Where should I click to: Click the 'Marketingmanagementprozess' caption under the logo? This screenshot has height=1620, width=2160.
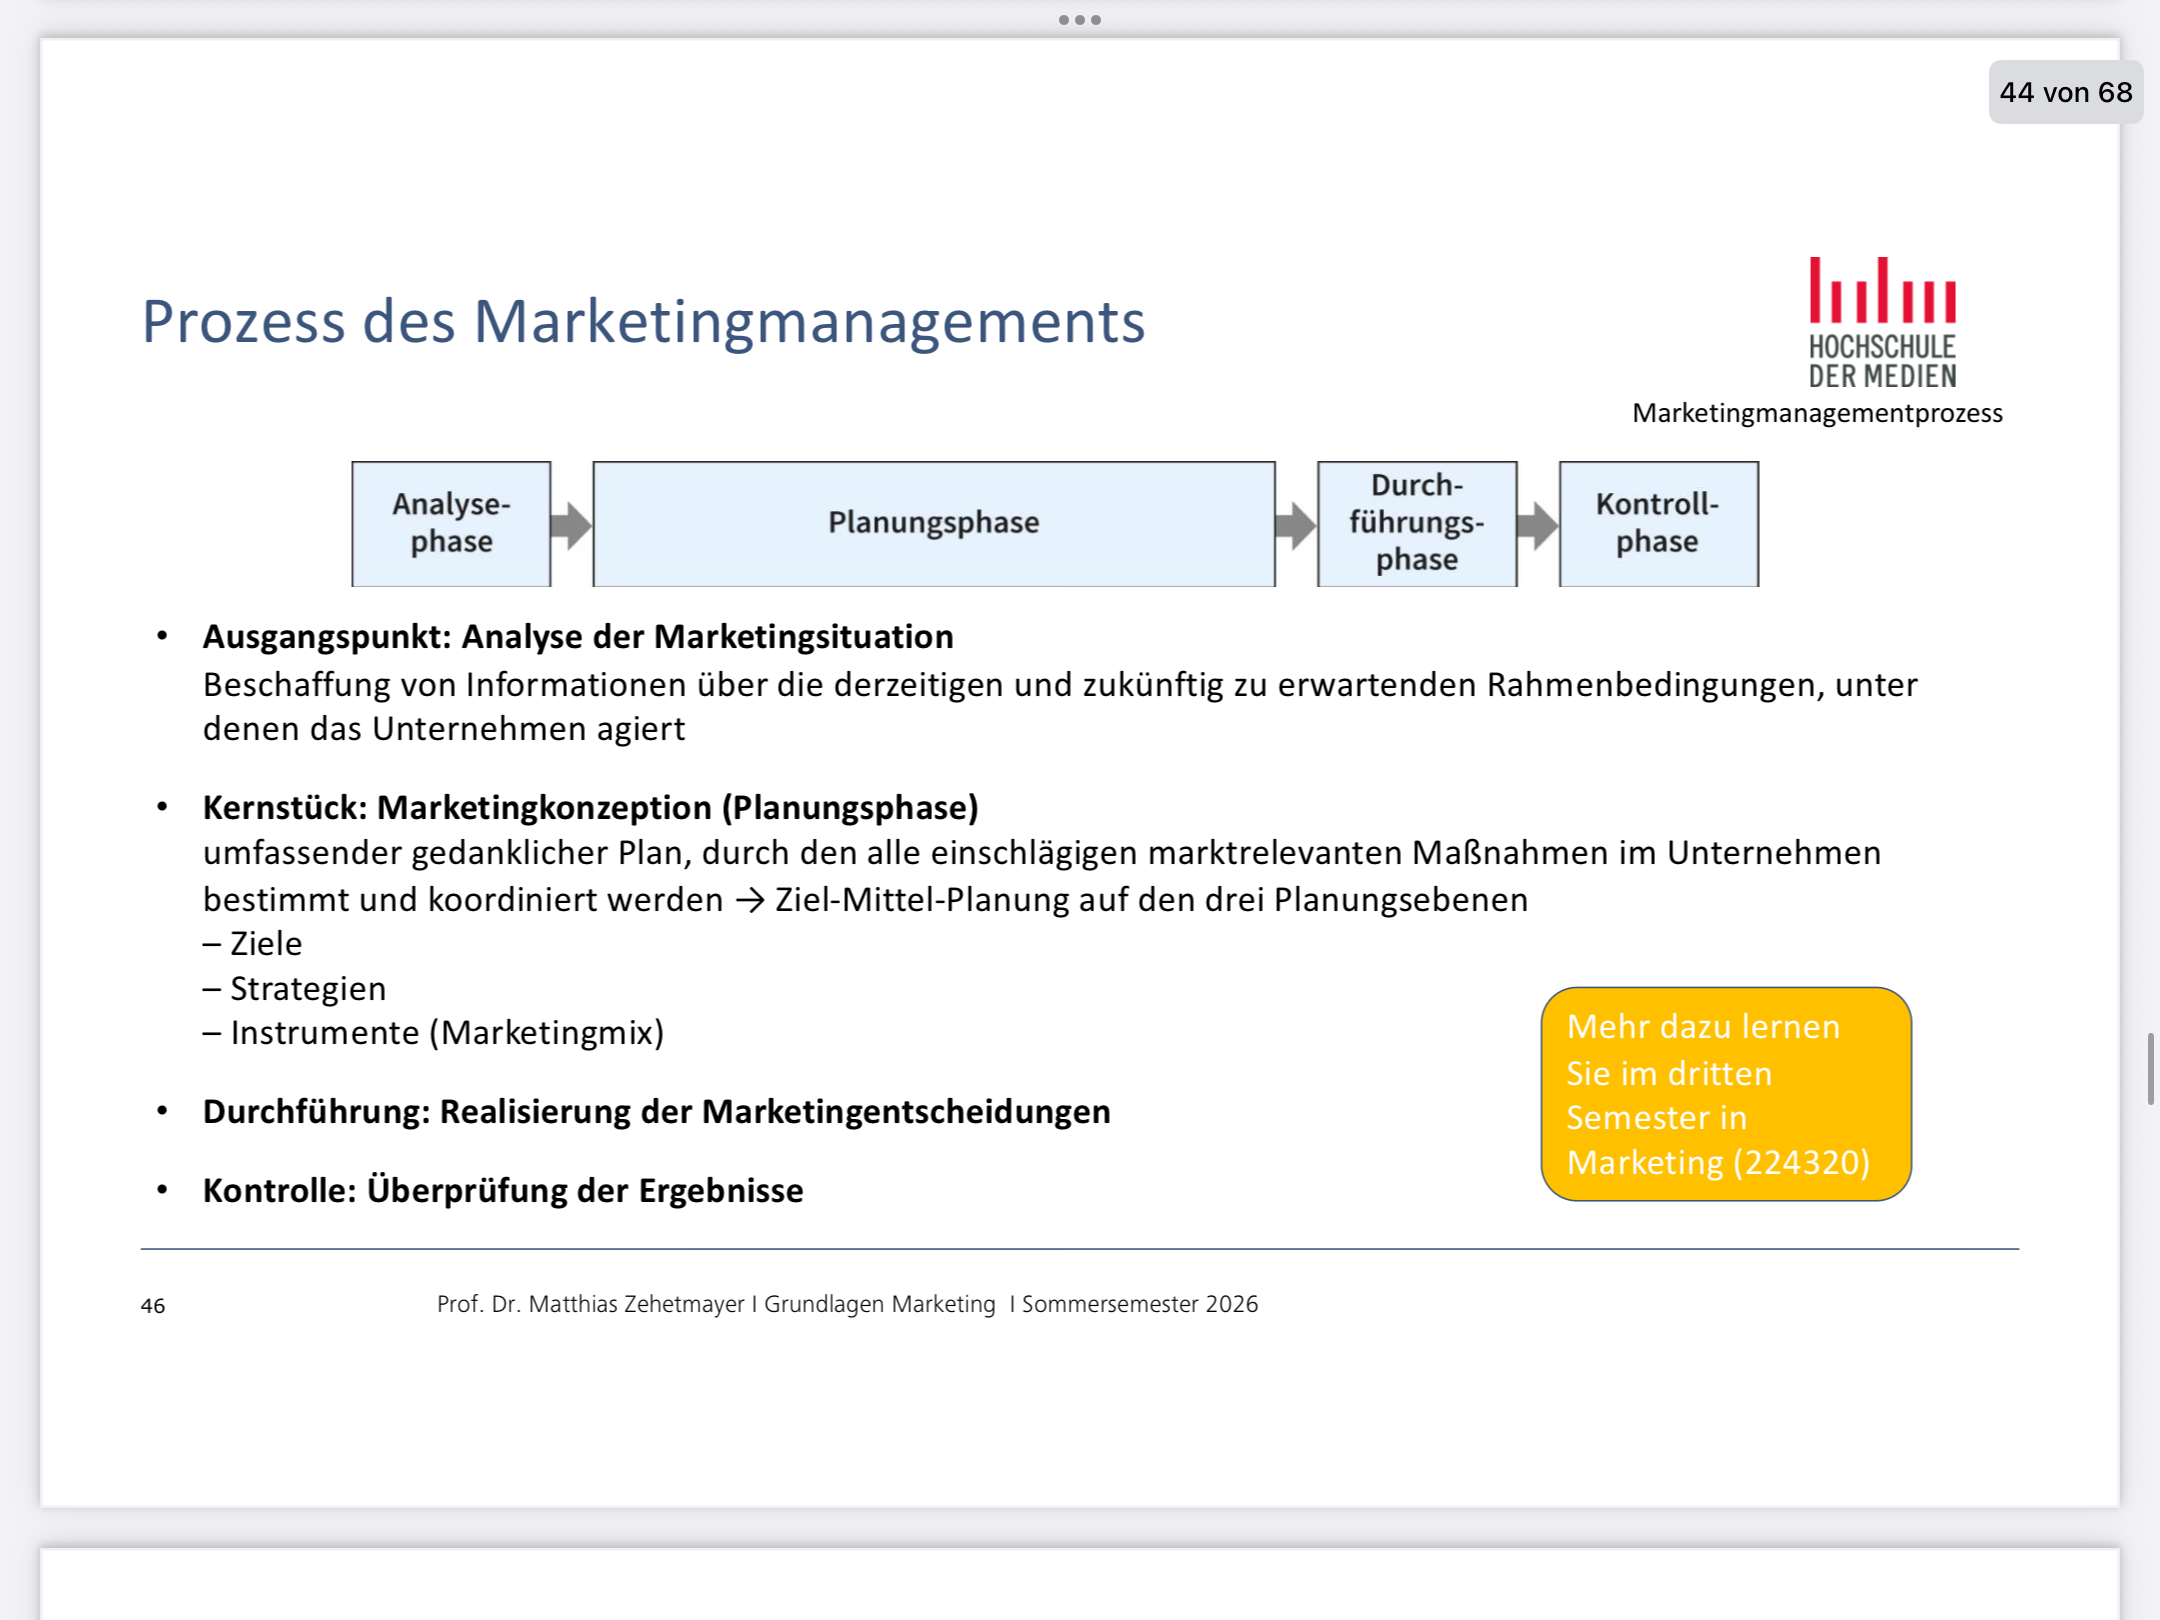click(1817, 413)
